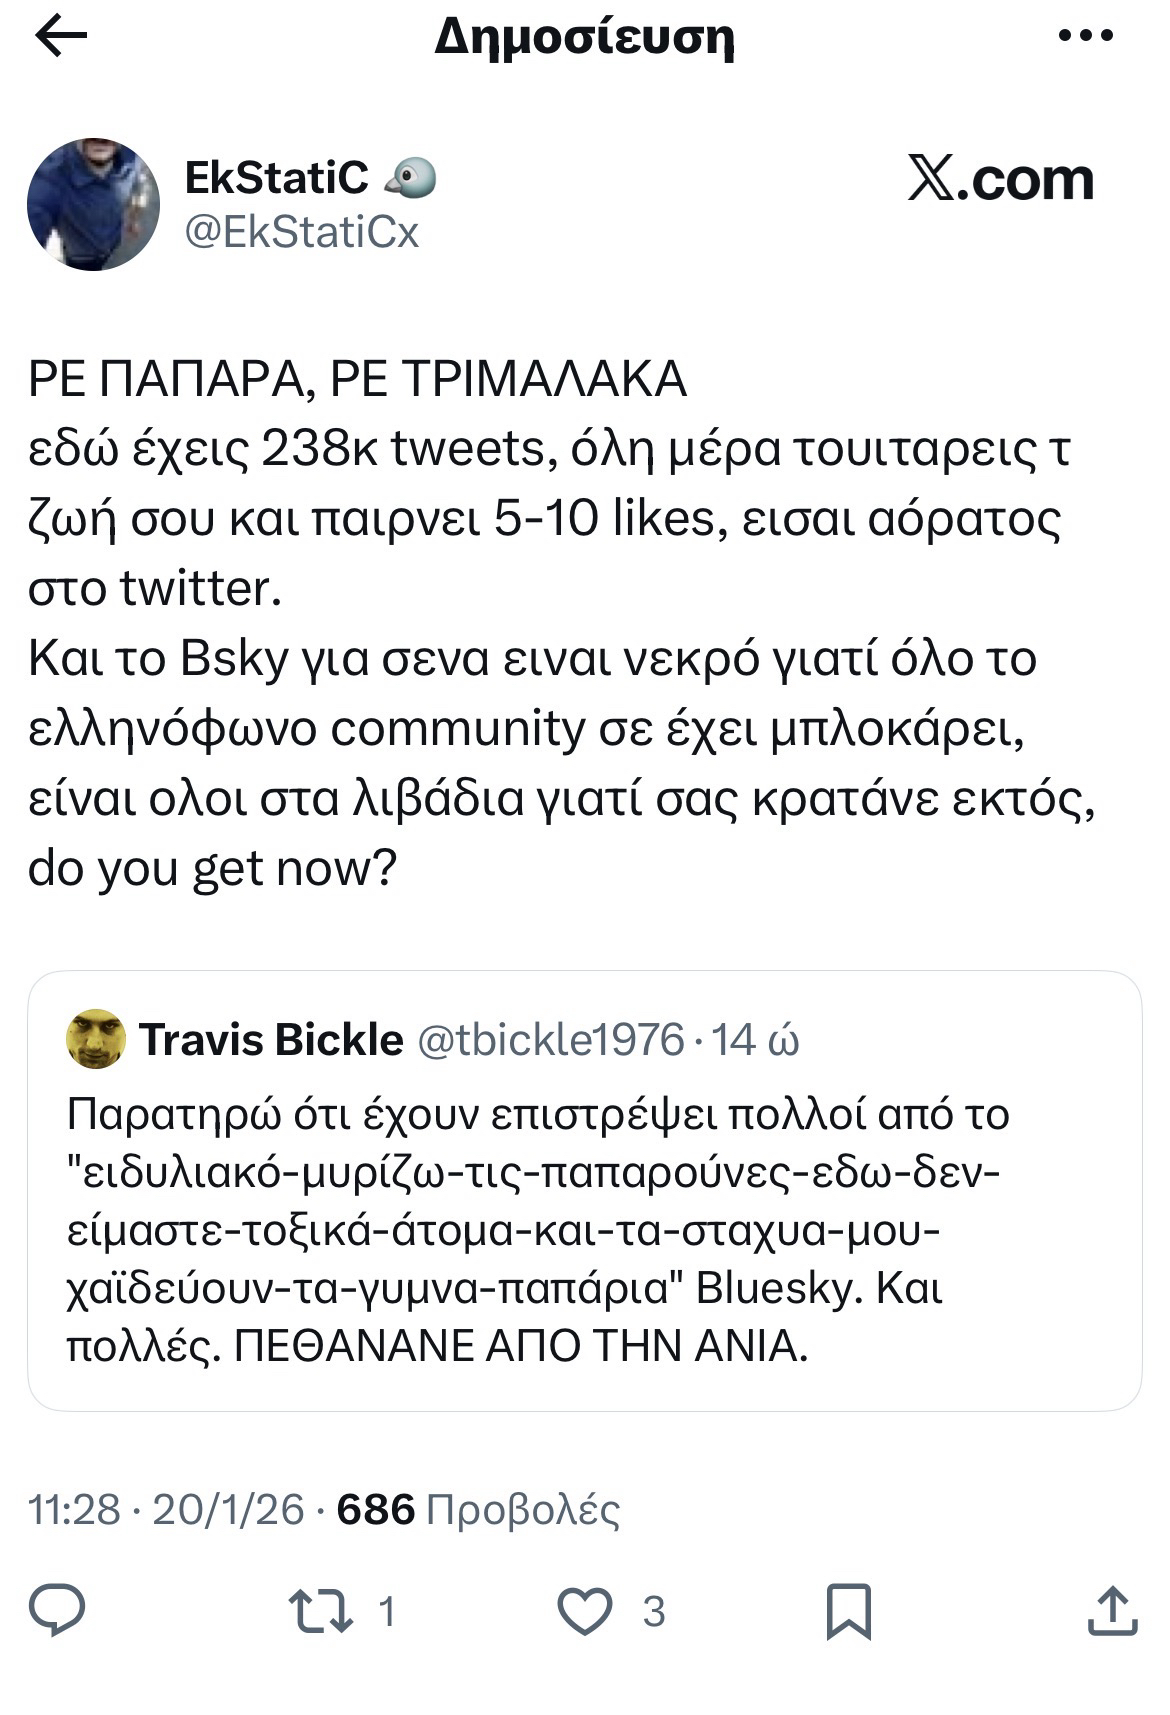Tap the Travis Bickle name in quote
This screenshot has width=1170, height=1715.
click(x=271, y=1040)
